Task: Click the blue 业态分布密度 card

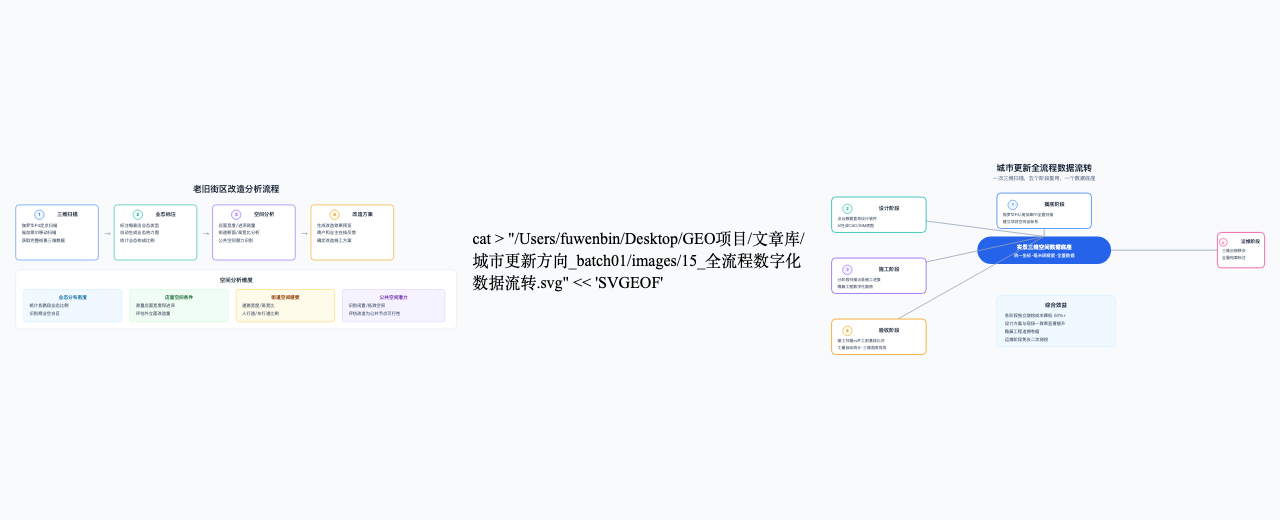Action: pyautogui.click(x=73, y=306)
